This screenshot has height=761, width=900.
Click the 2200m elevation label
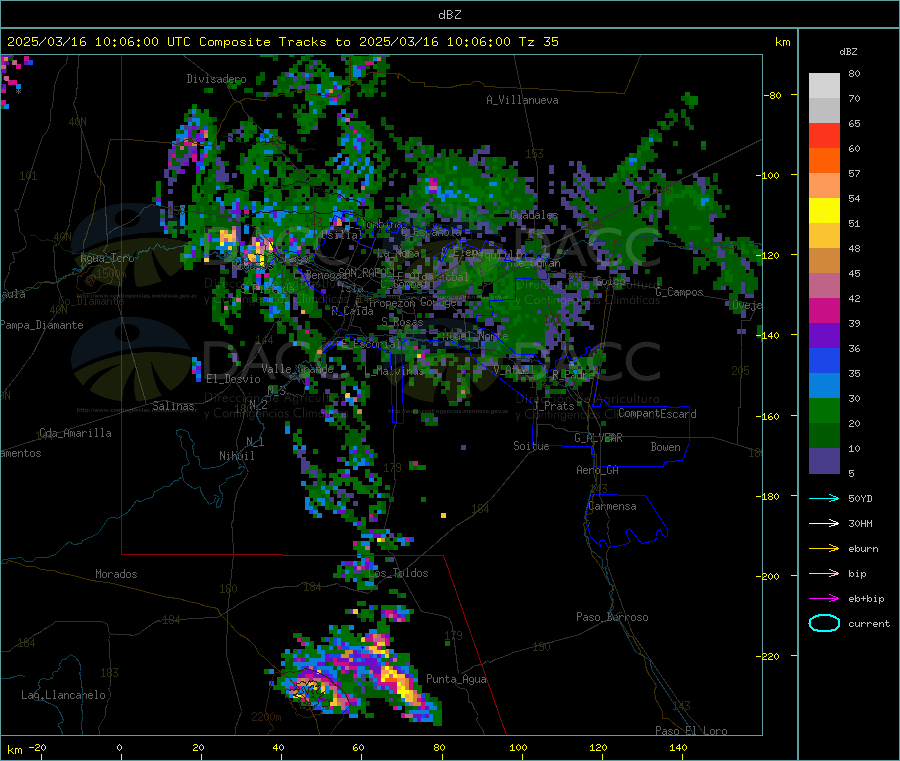266,717
